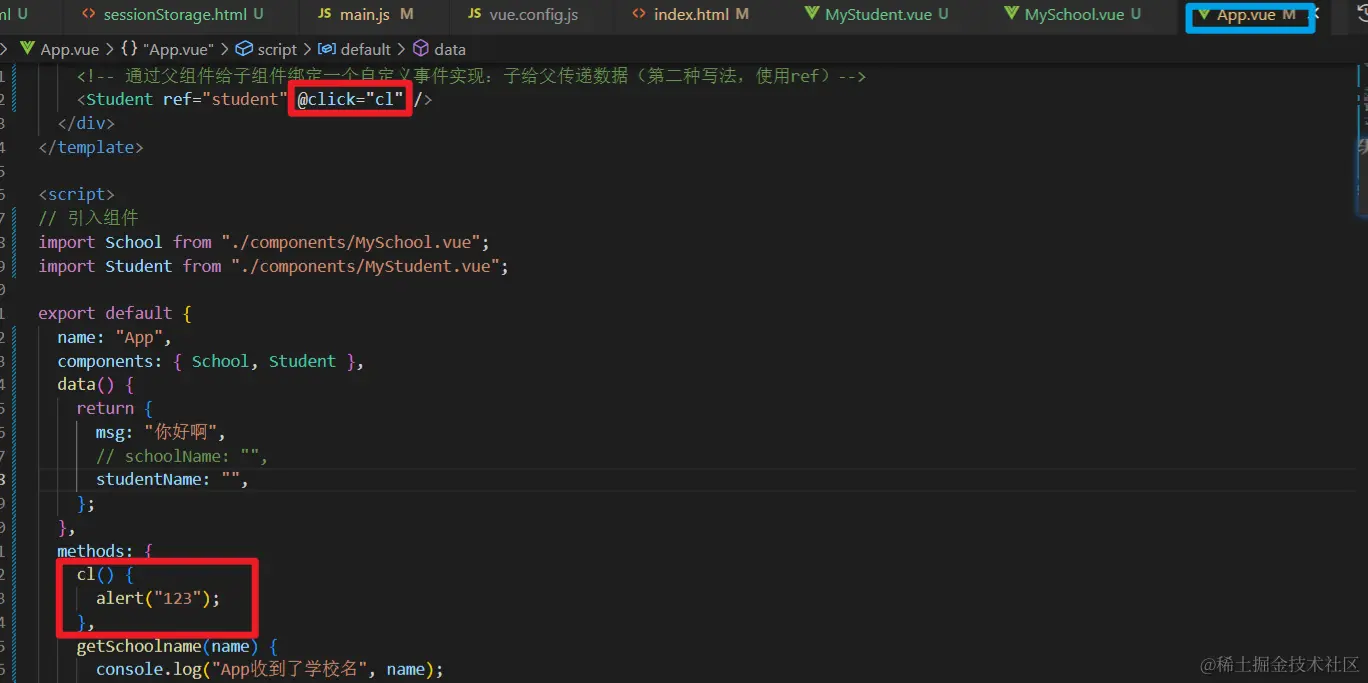Image resolution: width=1368 pixels, height=683 pixels.
Task: Click the "./components/MySchool.vue" import path
Action: click(x=351, y=242)
